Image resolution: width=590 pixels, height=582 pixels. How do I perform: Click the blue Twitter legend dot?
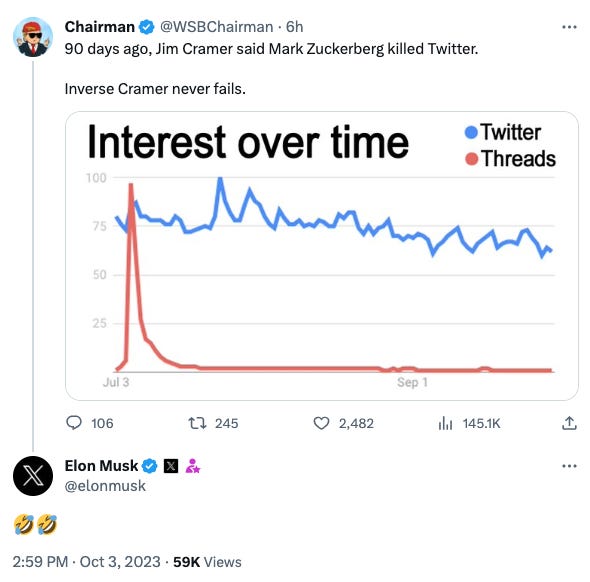(x=471, y=132)
